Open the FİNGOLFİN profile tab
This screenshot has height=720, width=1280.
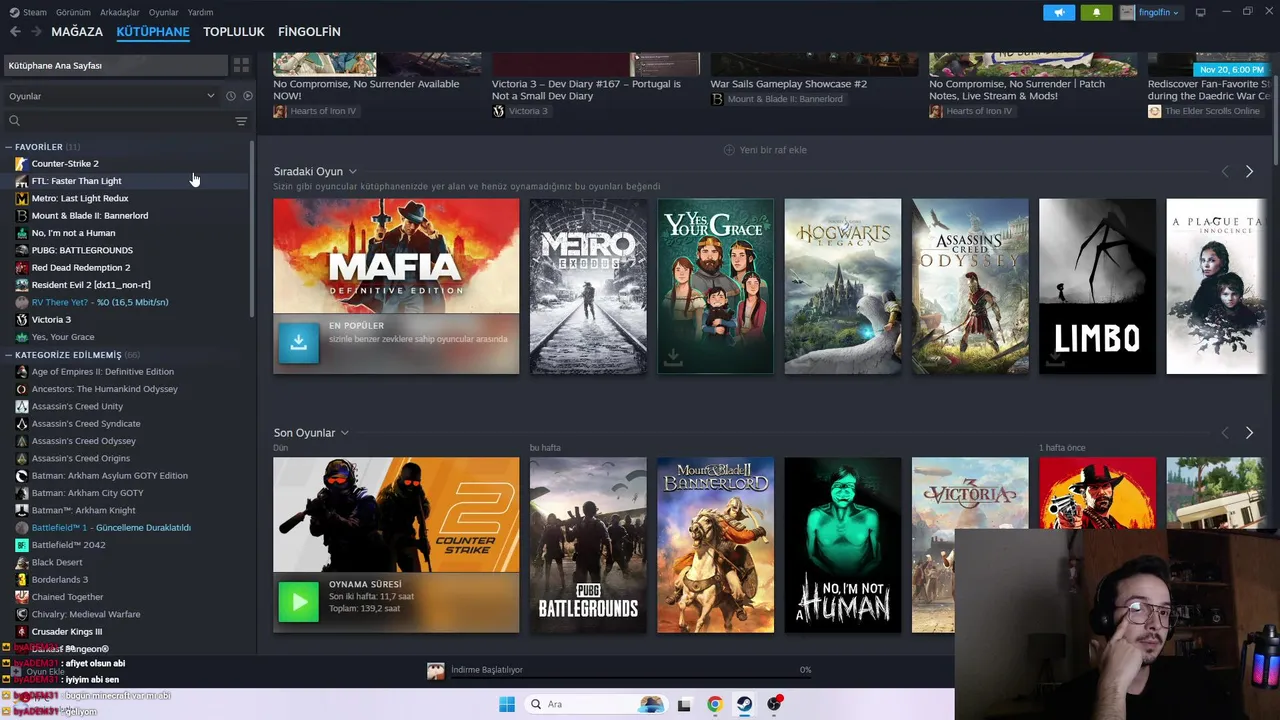tap(309, 32)
